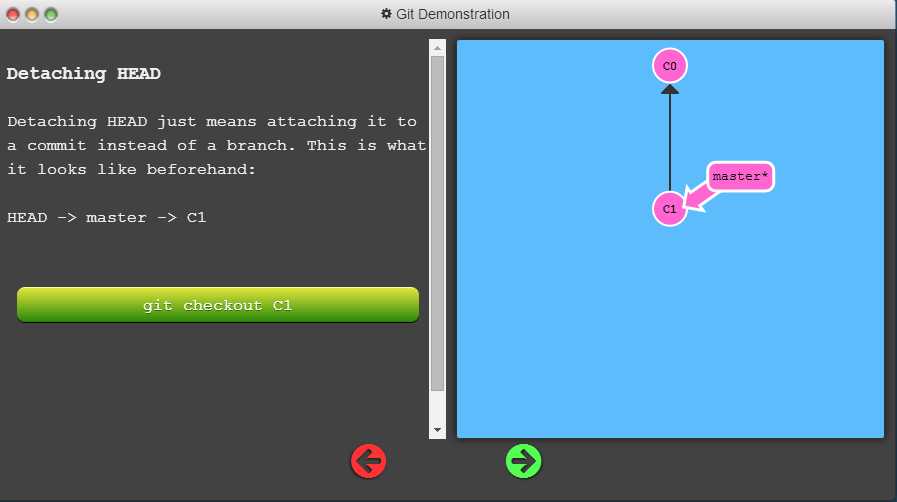Click the red back arrow icon
This screenshot has width=897, height=502.
368,461
